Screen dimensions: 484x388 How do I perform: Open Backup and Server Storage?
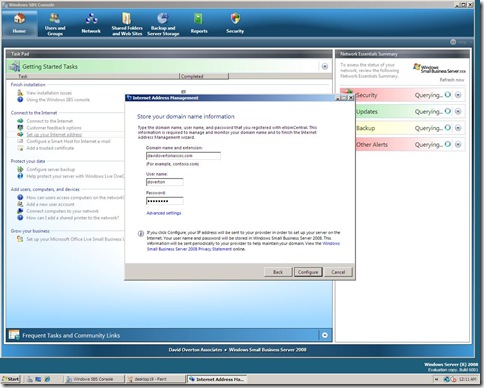pos(163,24)
